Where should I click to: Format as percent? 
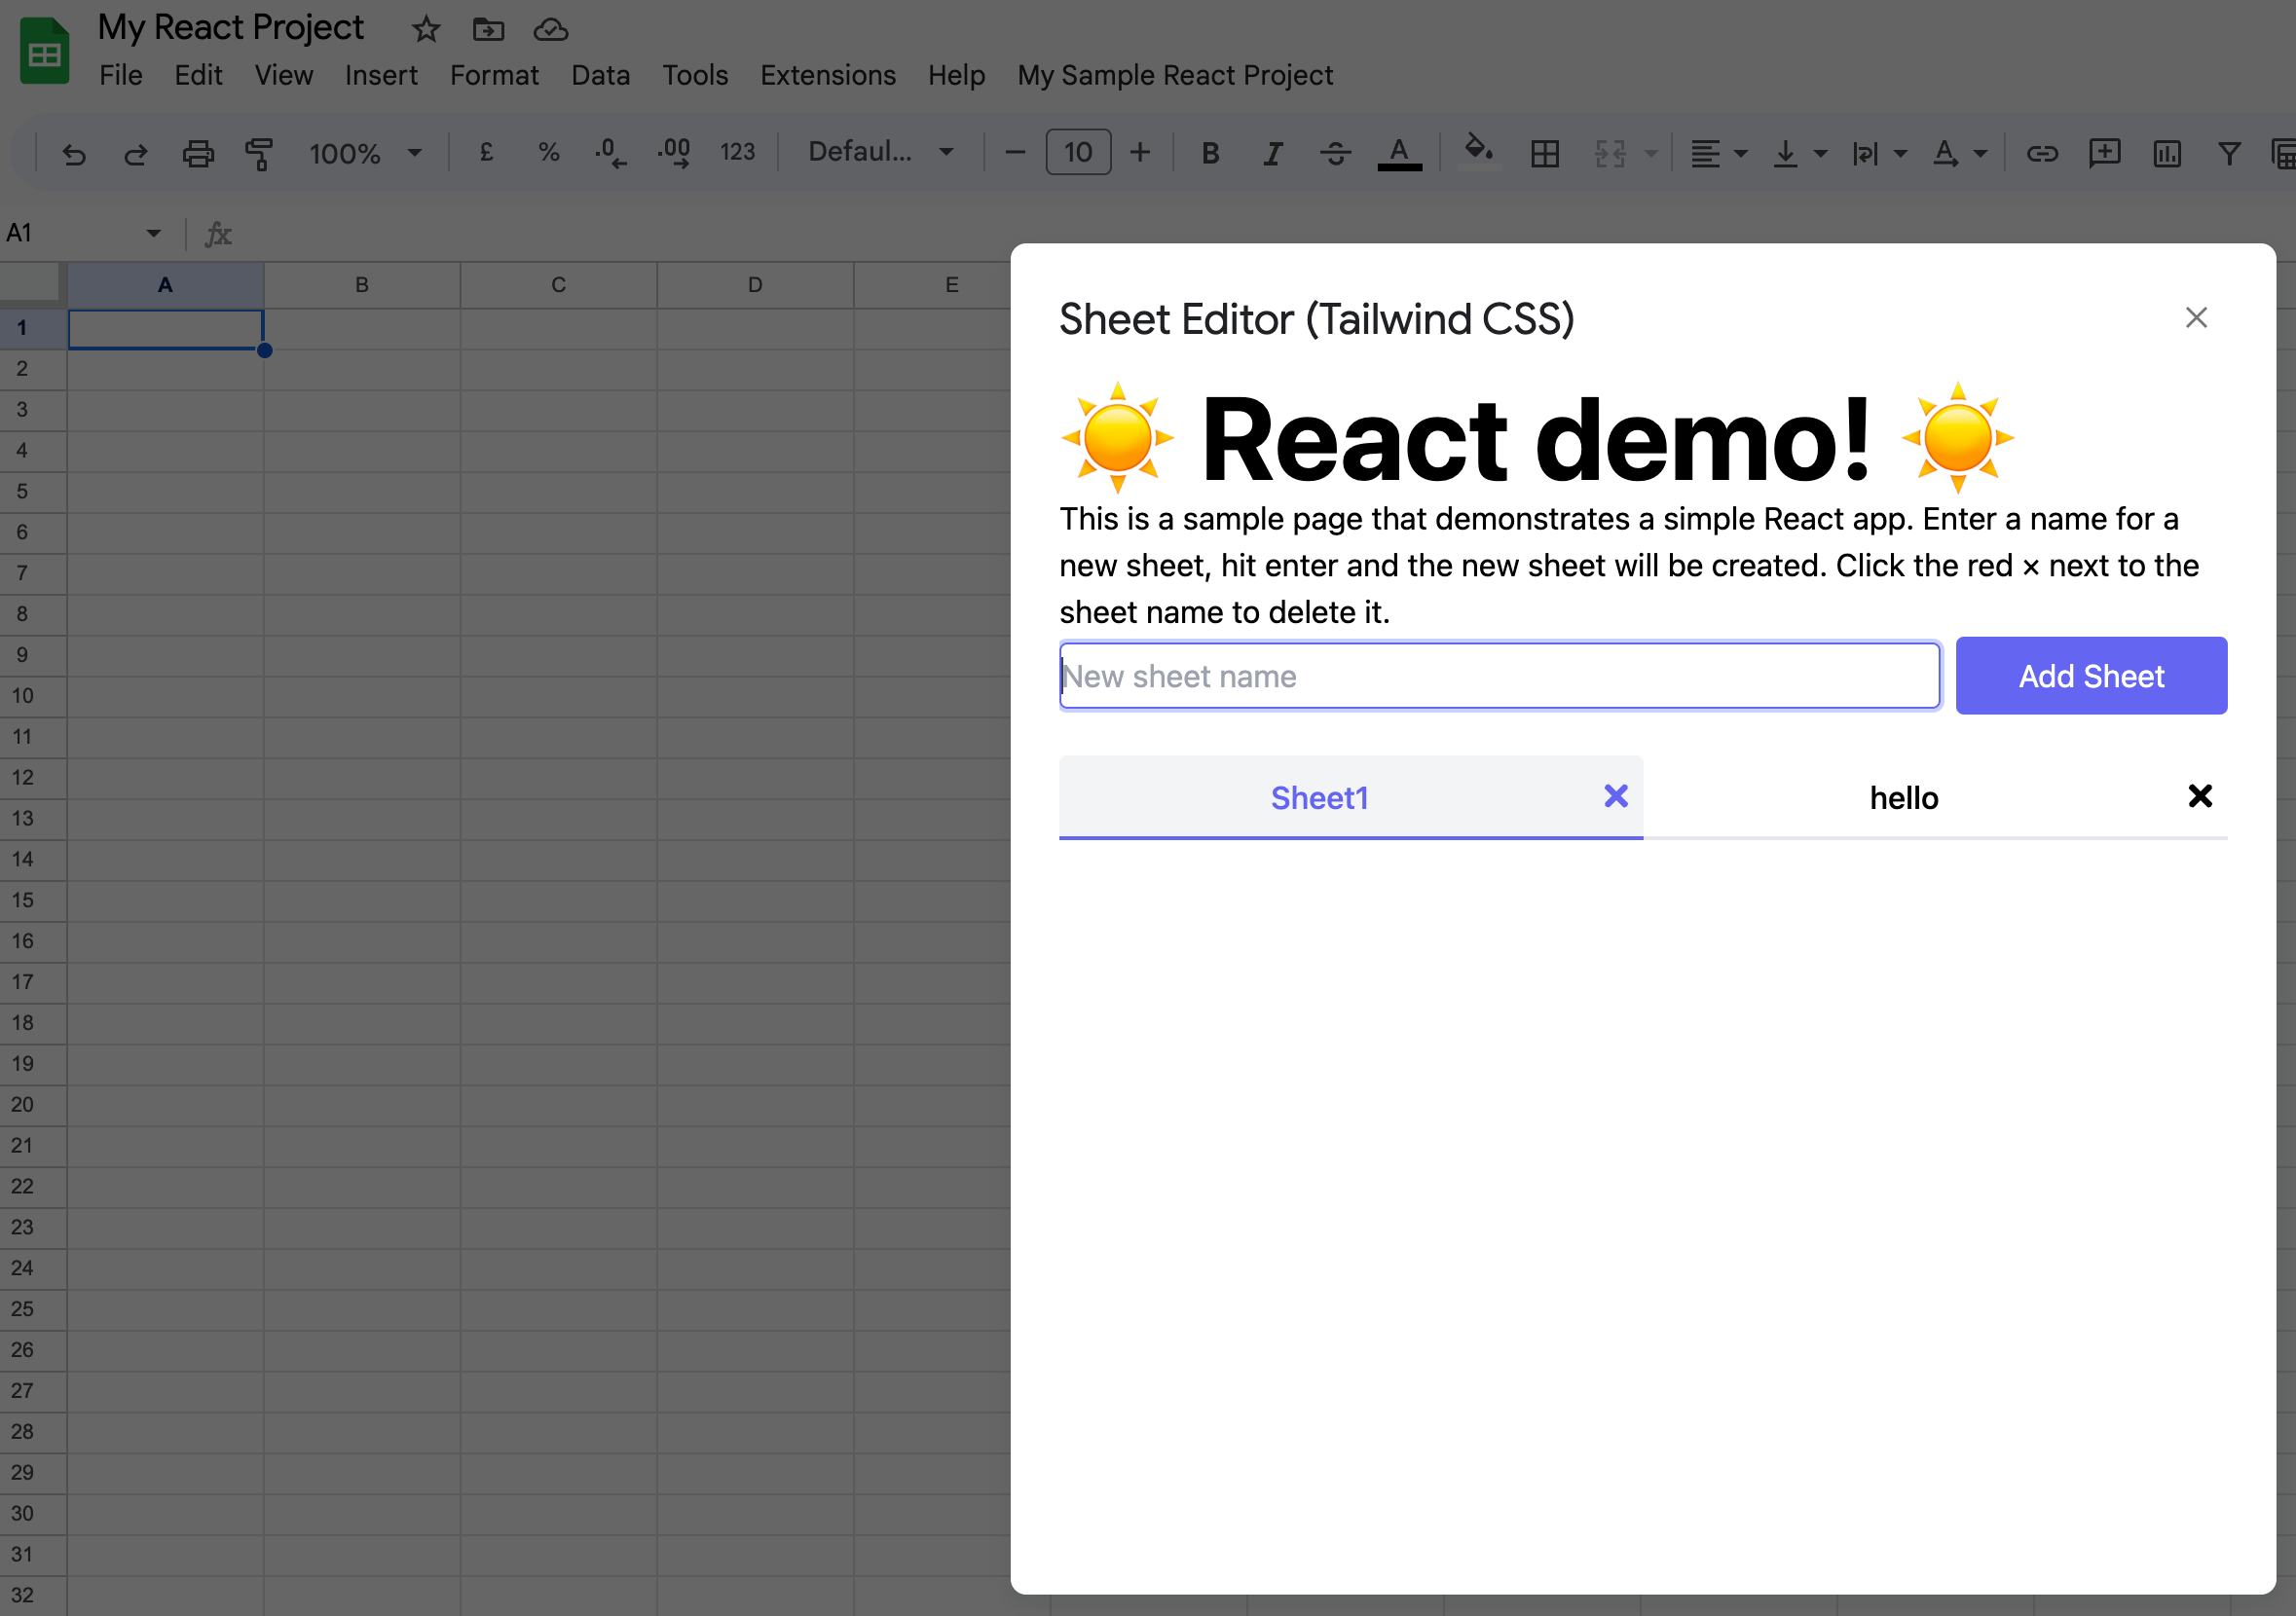click(548, 152)
